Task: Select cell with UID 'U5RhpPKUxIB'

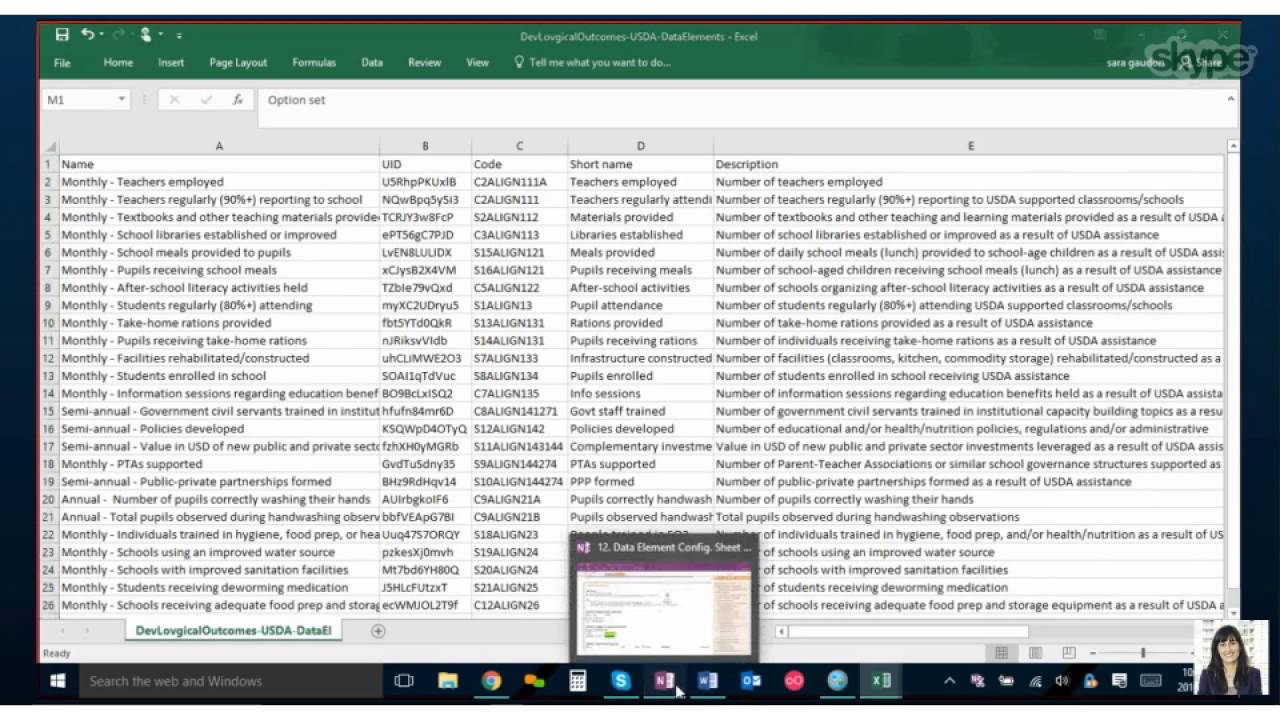Action: point(425,182)
